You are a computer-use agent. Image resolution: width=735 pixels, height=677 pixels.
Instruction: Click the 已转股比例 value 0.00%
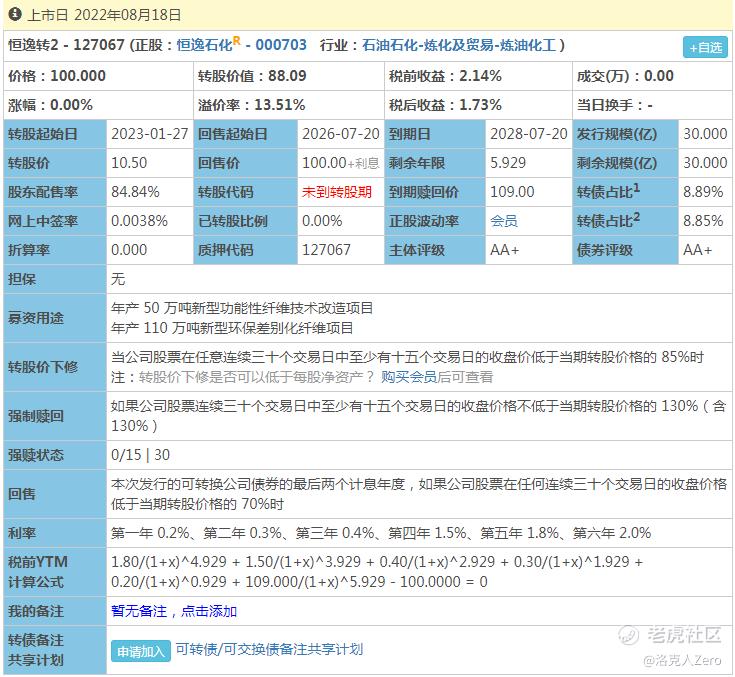click(322, 221)
